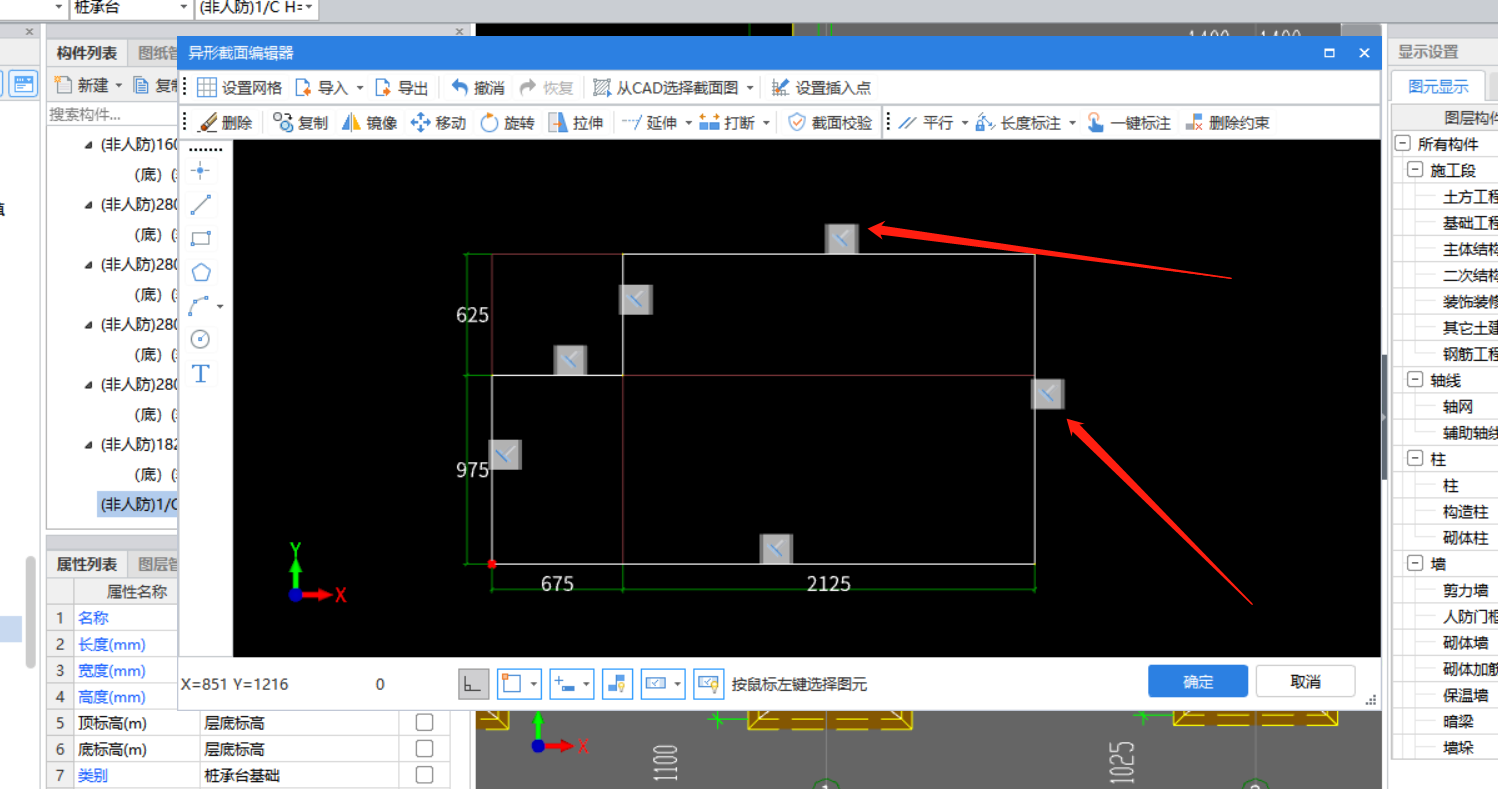The image size is (1498, 789).
Task: Run 截面校验 section check
Action: [x=830, y=123]
